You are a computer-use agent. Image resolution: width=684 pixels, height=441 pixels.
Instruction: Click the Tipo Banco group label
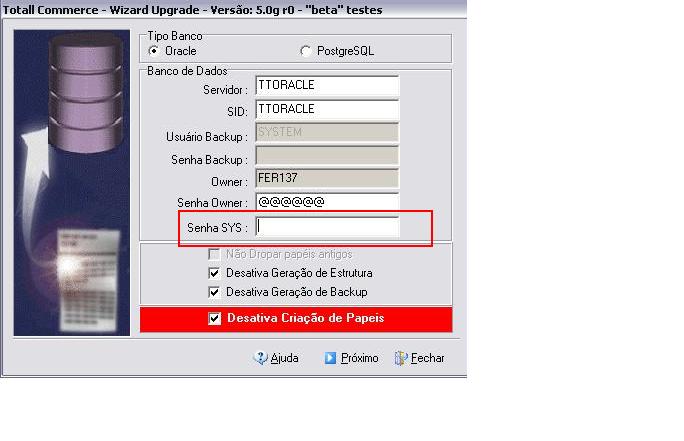[x=175, y=36]
